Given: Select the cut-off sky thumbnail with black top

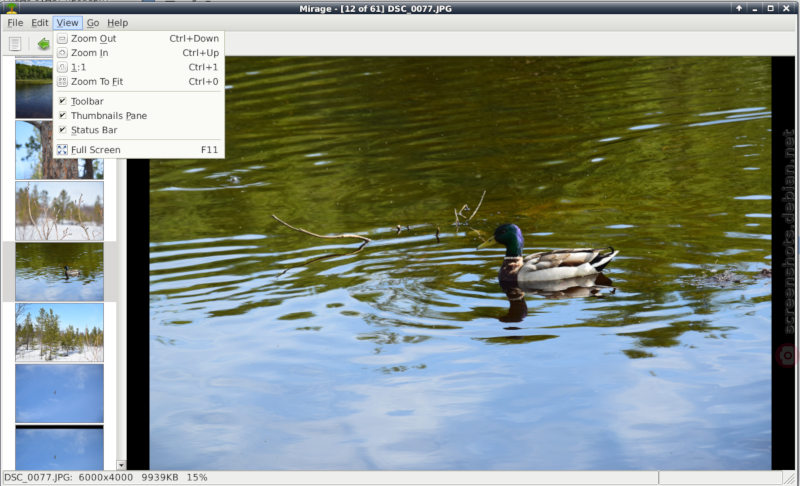Looking at the screenshot, I should coord(59,447).
